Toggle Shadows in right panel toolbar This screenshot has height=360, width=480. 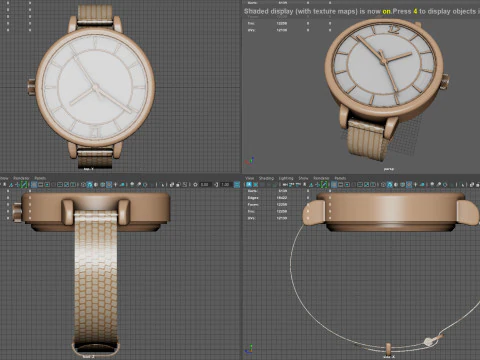point(422,184)
